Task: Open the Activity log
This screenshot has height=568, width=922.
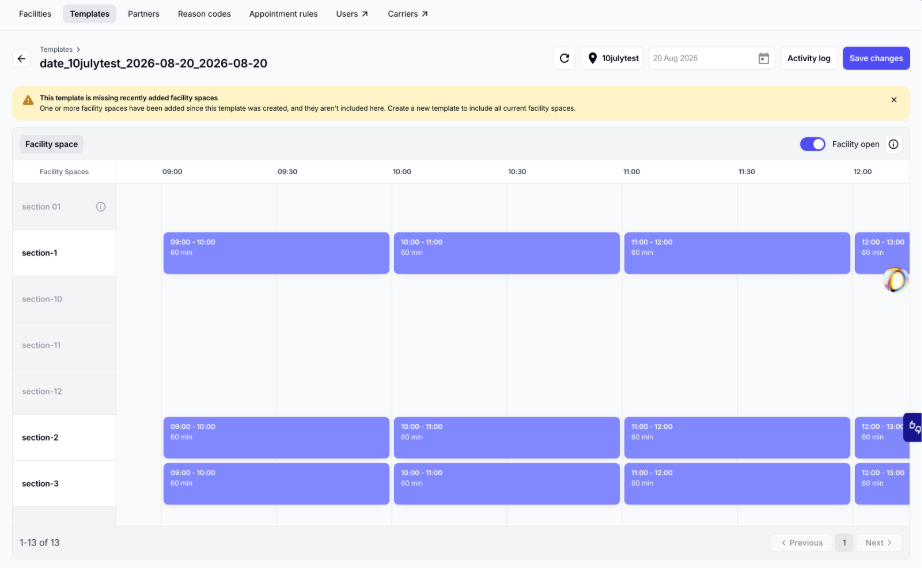Action: tap(809, 58)
